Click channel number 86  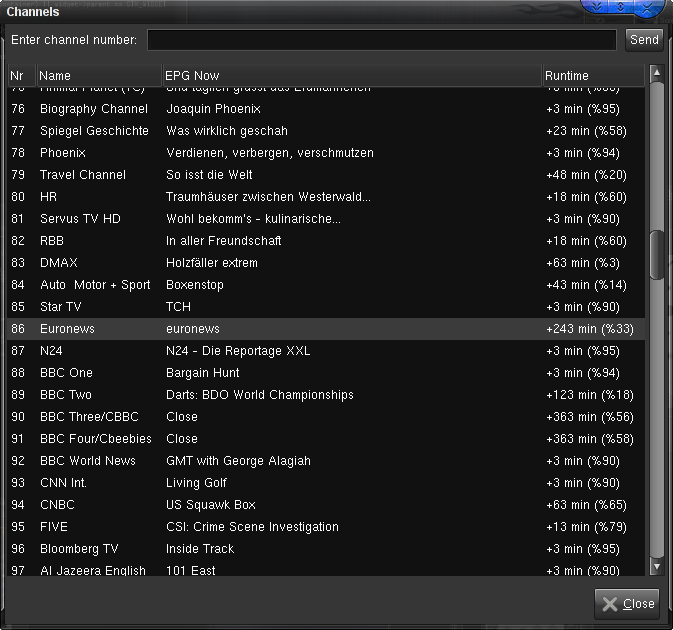[18, 329]
